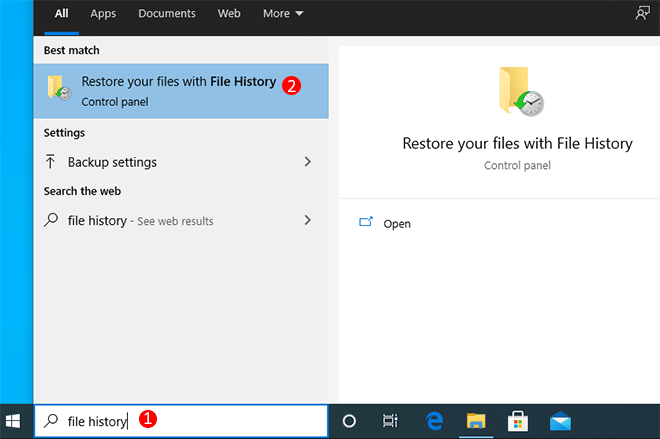
Task: Switch to the Web search tab
Action: point(229,13)
